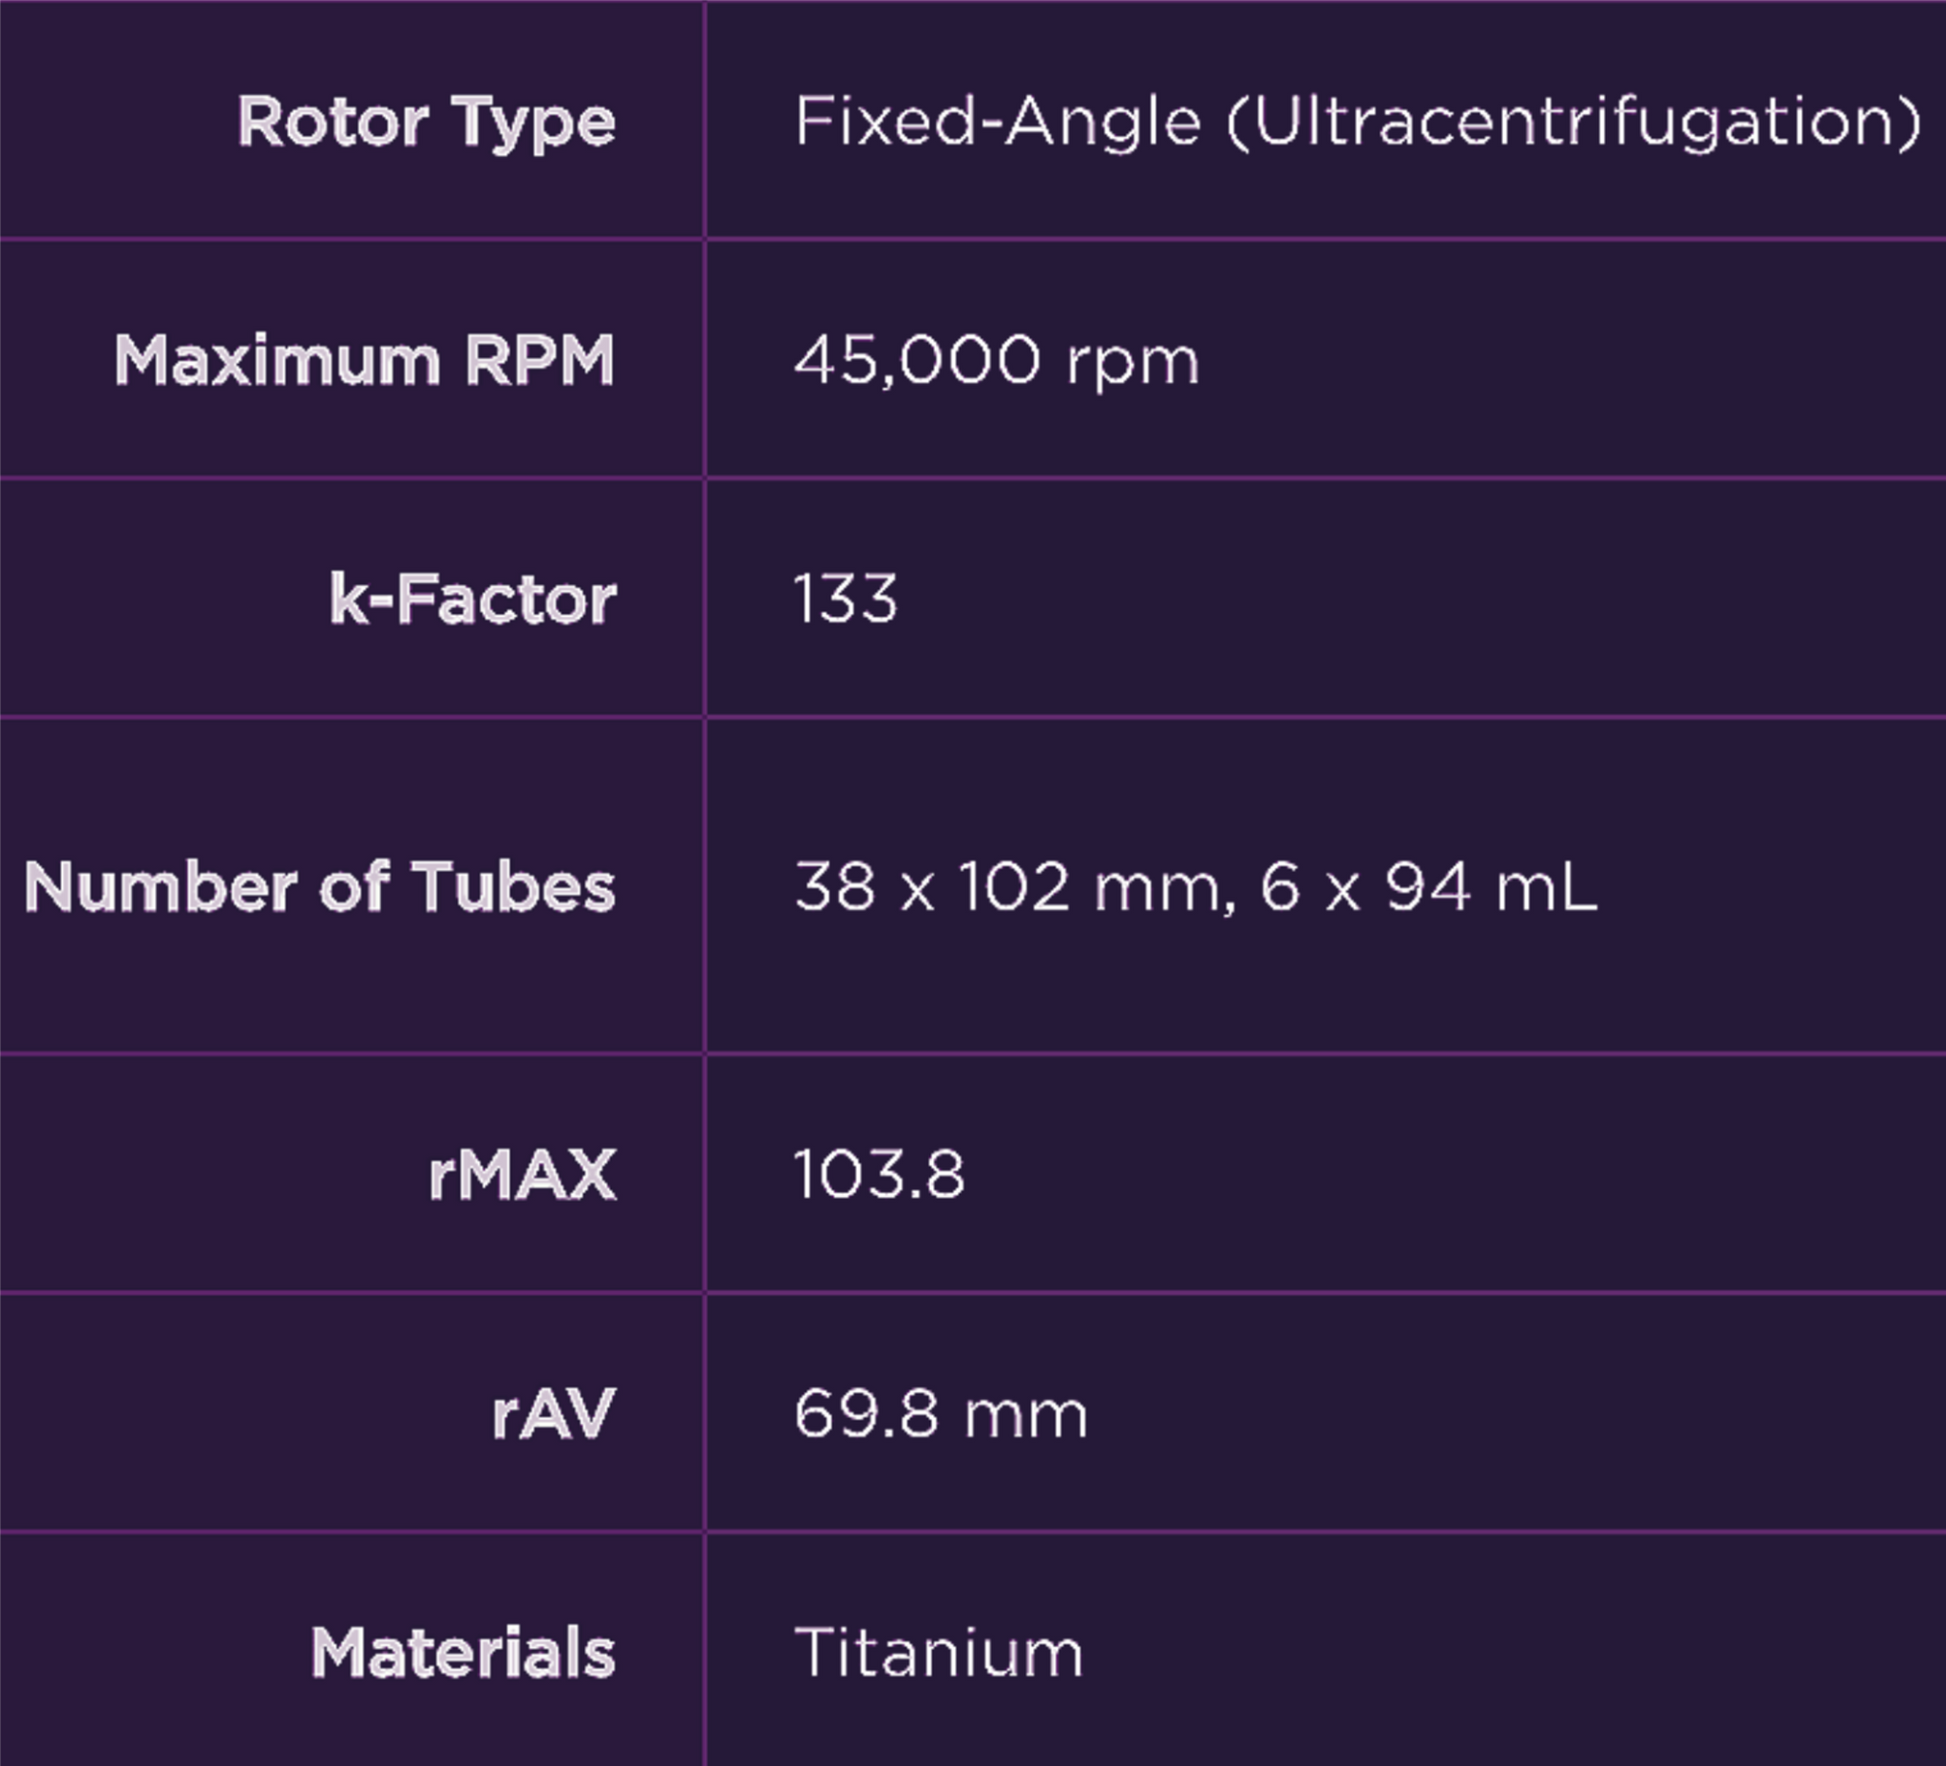Screen dimensions: 1946x1766
Task: Click the rAV row label
Action: (553, 1414)
